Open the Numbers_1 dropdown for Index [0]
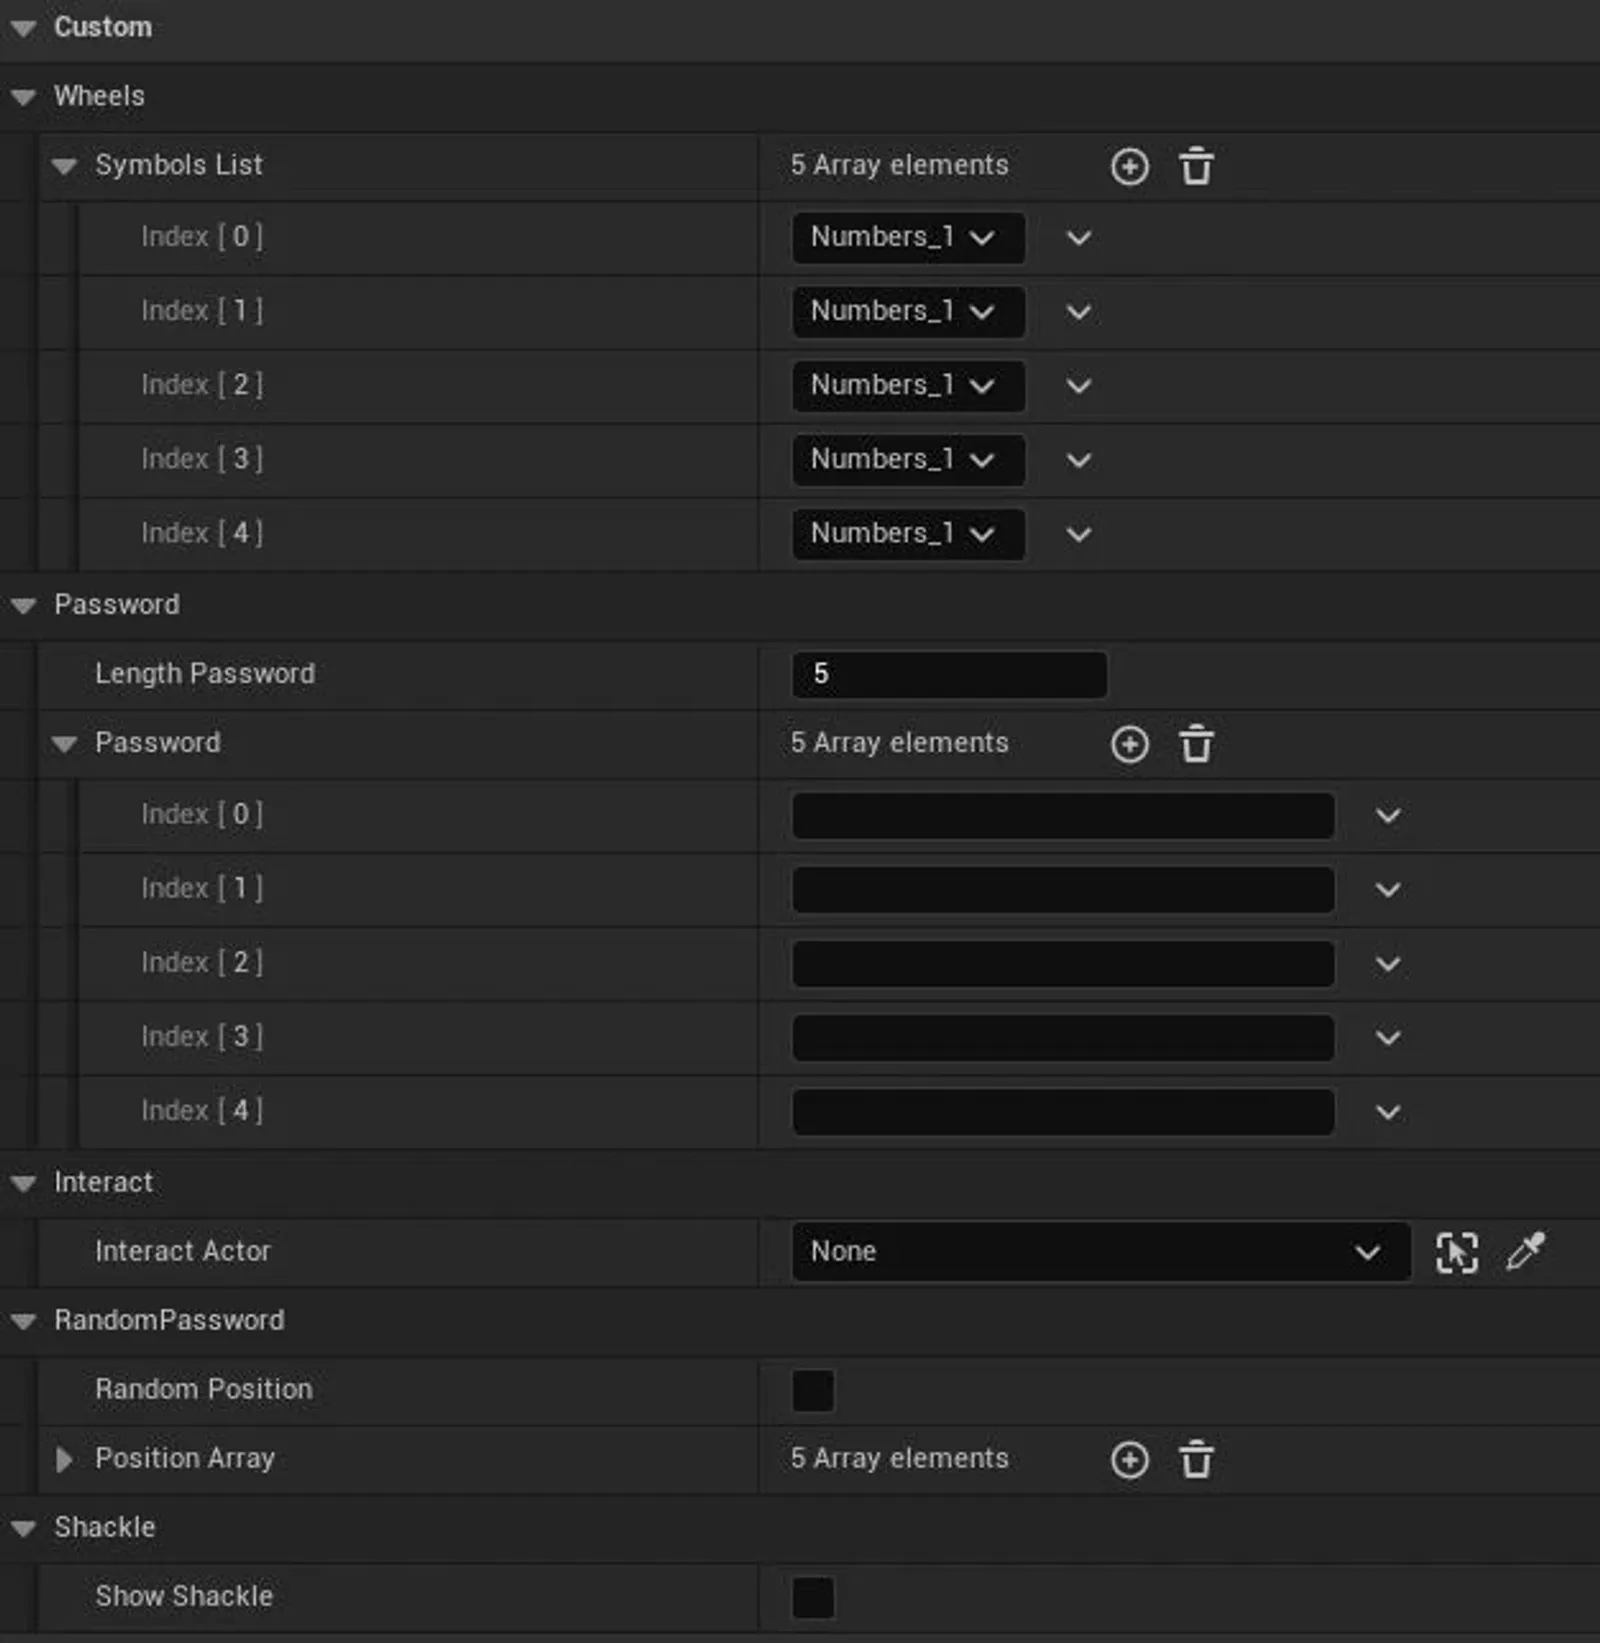1600x1643 pixels. click(906, 238)
